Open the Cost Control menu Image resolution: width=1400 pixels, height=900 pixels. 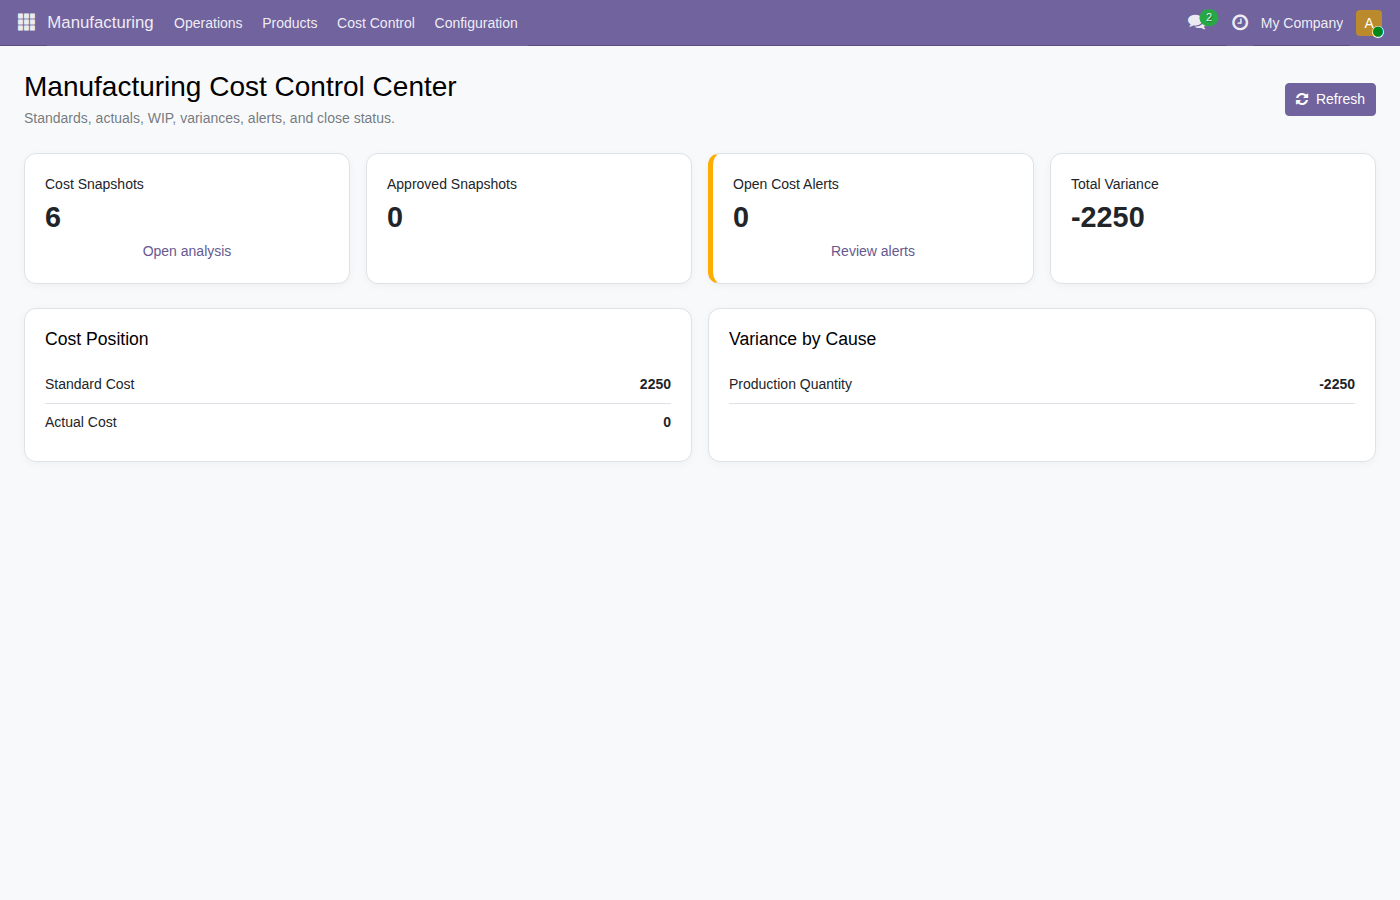point(376,23)
